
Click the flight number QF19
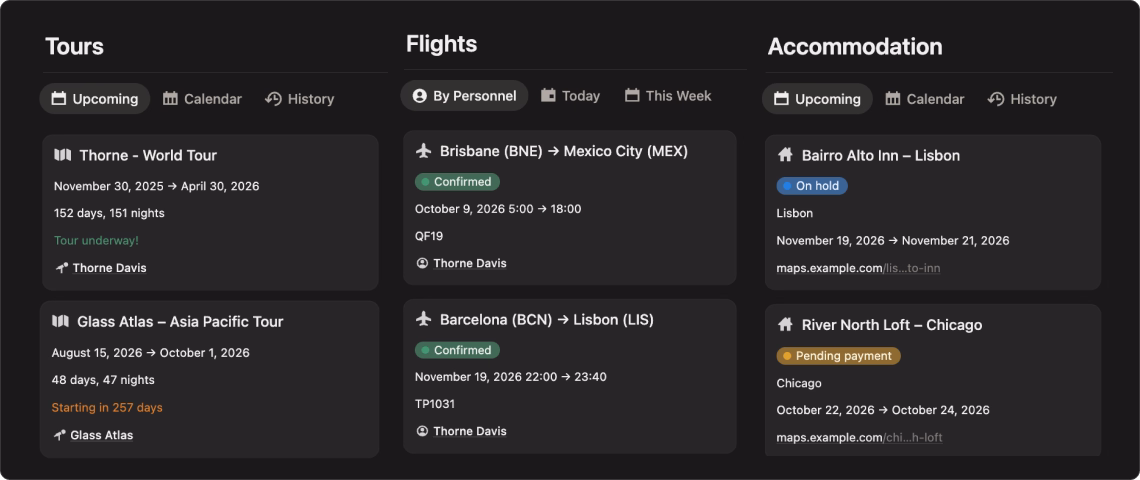429,236
